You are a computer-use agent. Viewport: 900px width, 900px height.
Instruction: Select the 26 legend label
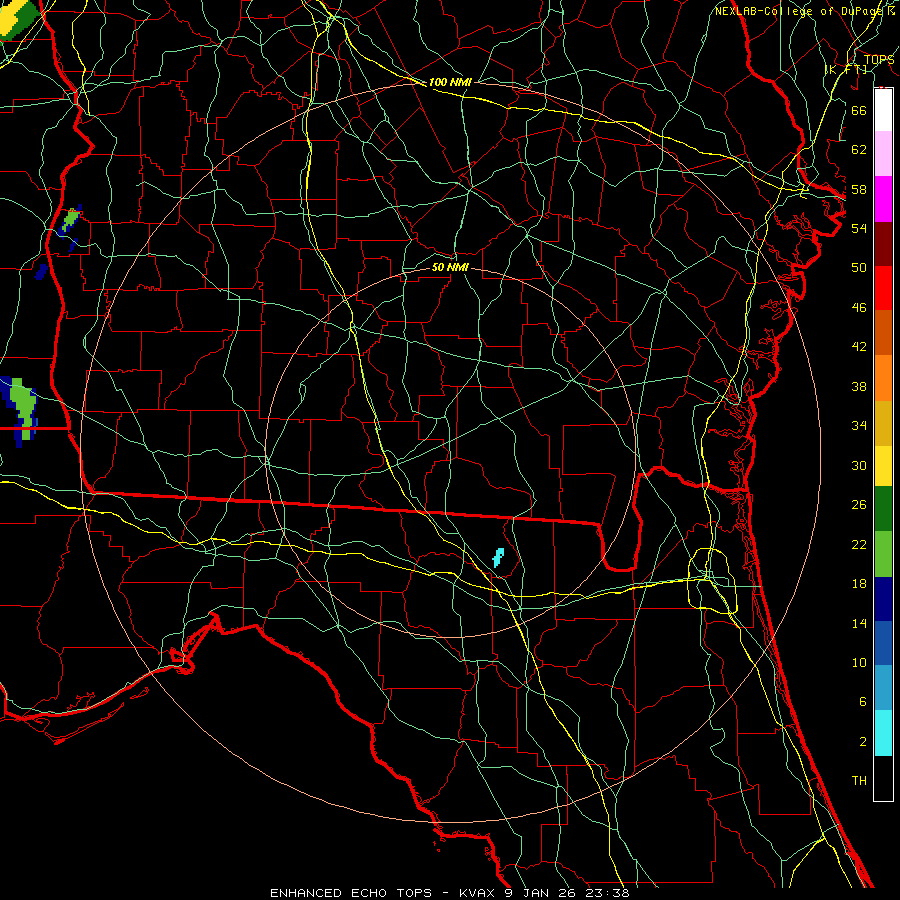pos(859,505)
